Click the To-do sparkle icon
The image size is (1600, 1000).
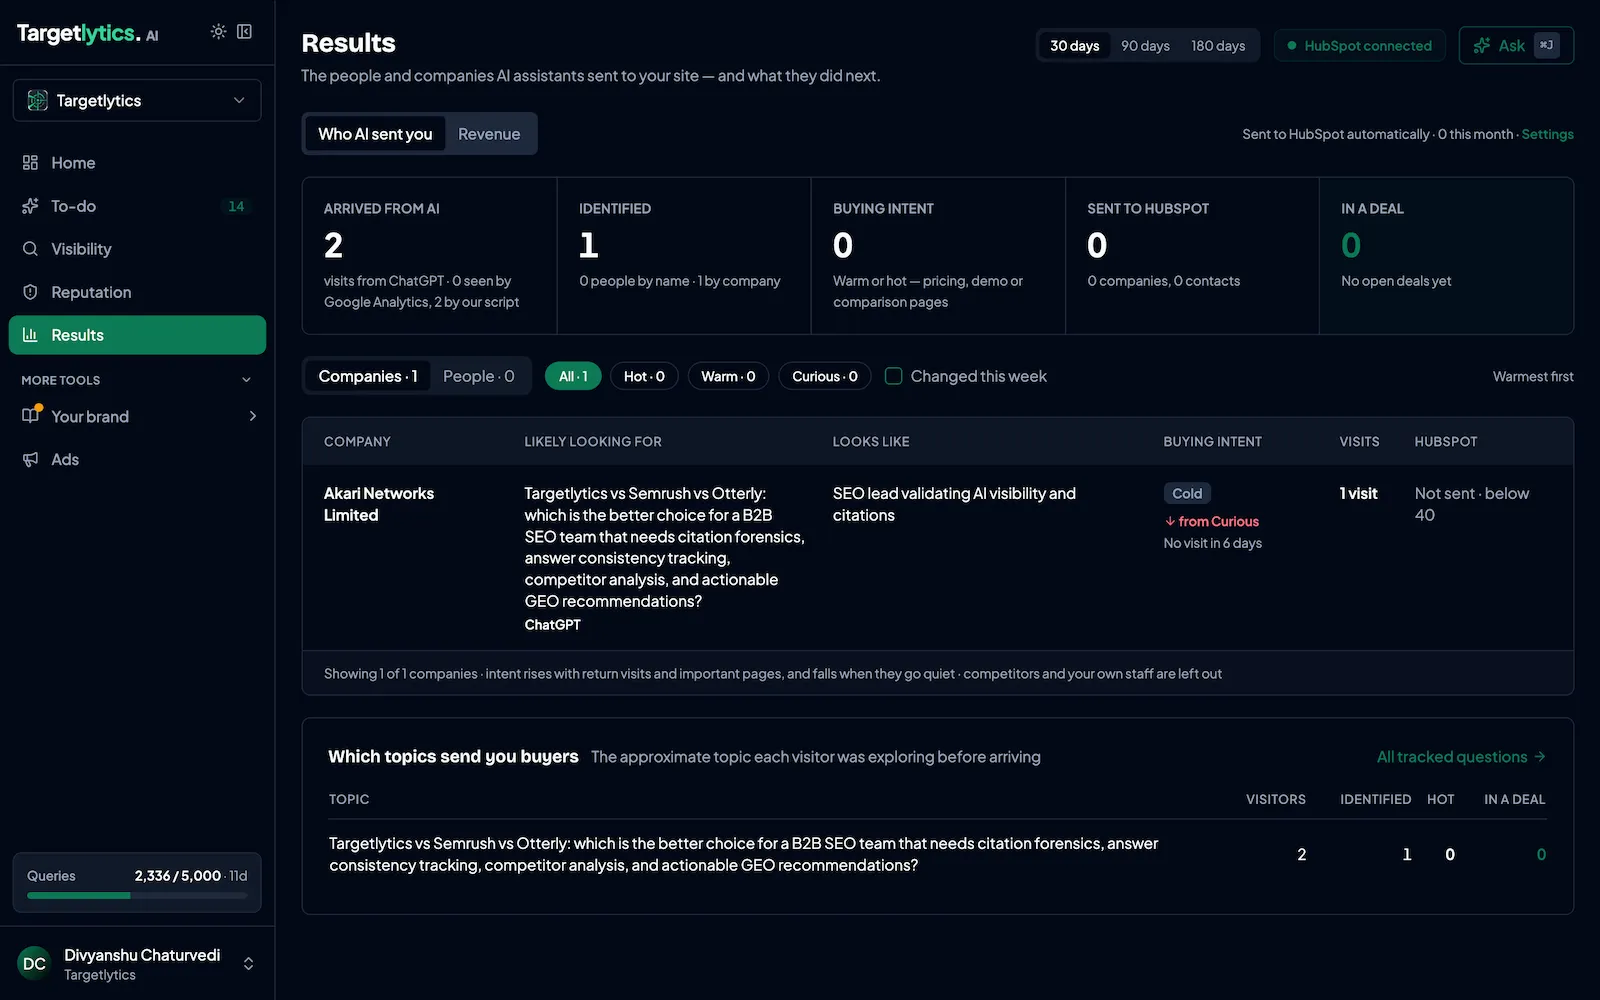pyautogui.click(x=31, y=206)
